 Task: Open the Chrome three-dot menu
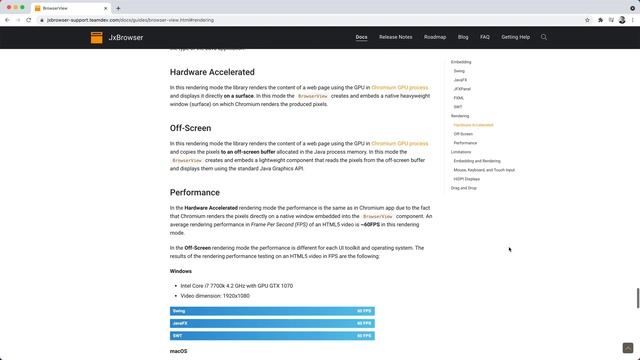click(633, 20)
